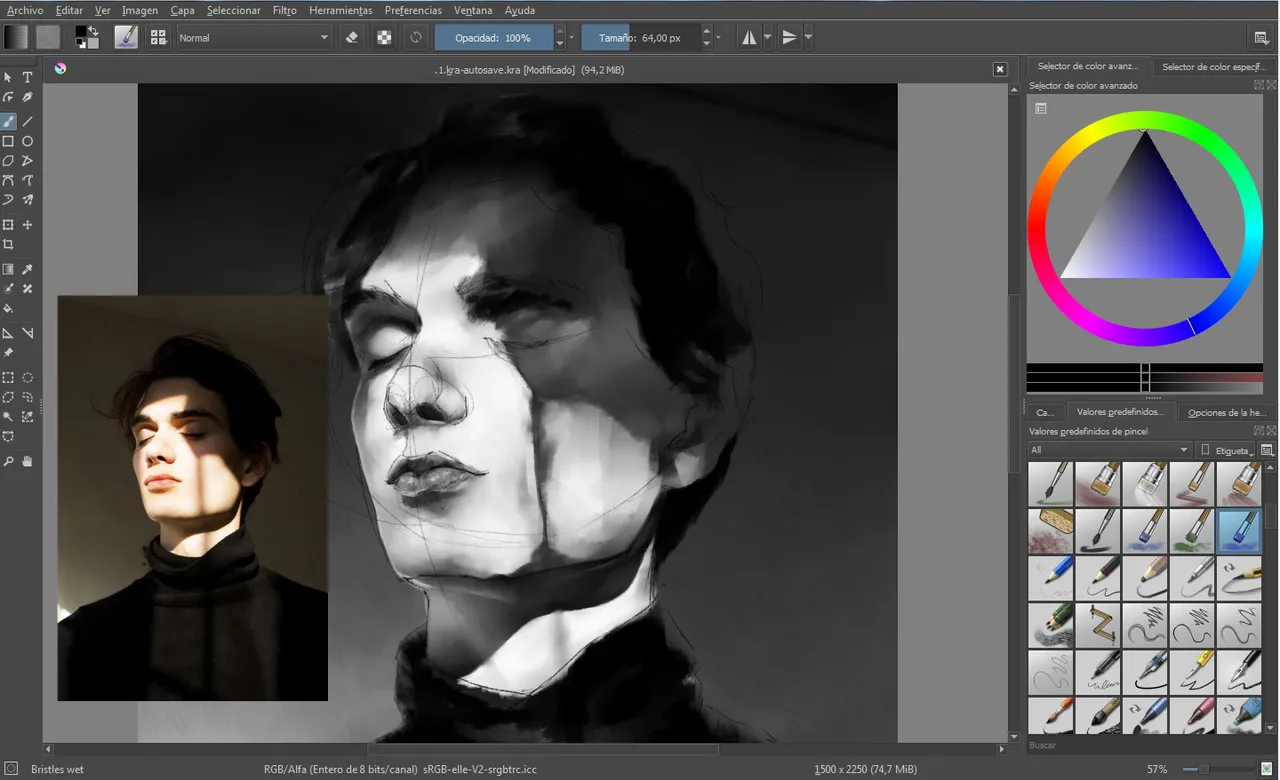Close the .1.kra-autosave.kra document
This screenshot has width=1280, height=780.
(x=999, y=69)
